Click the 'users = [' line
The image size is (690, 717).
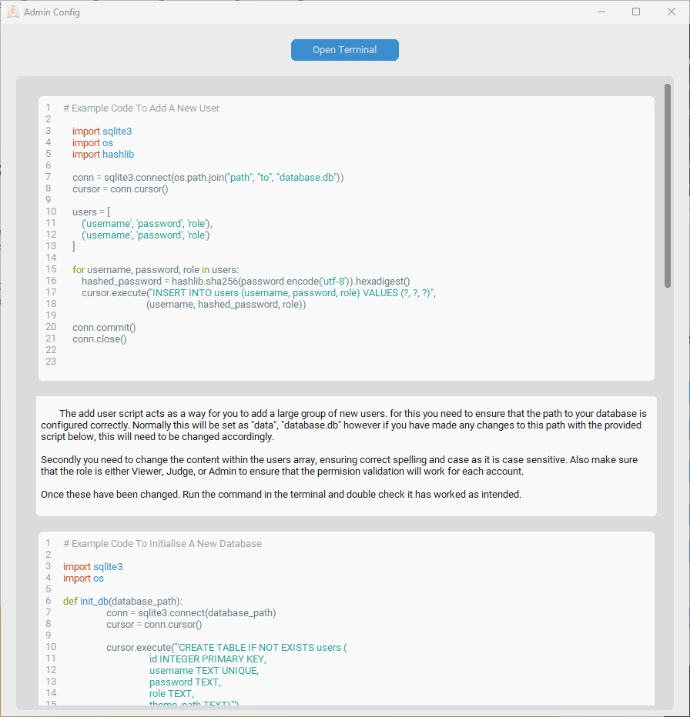point(91,212)
